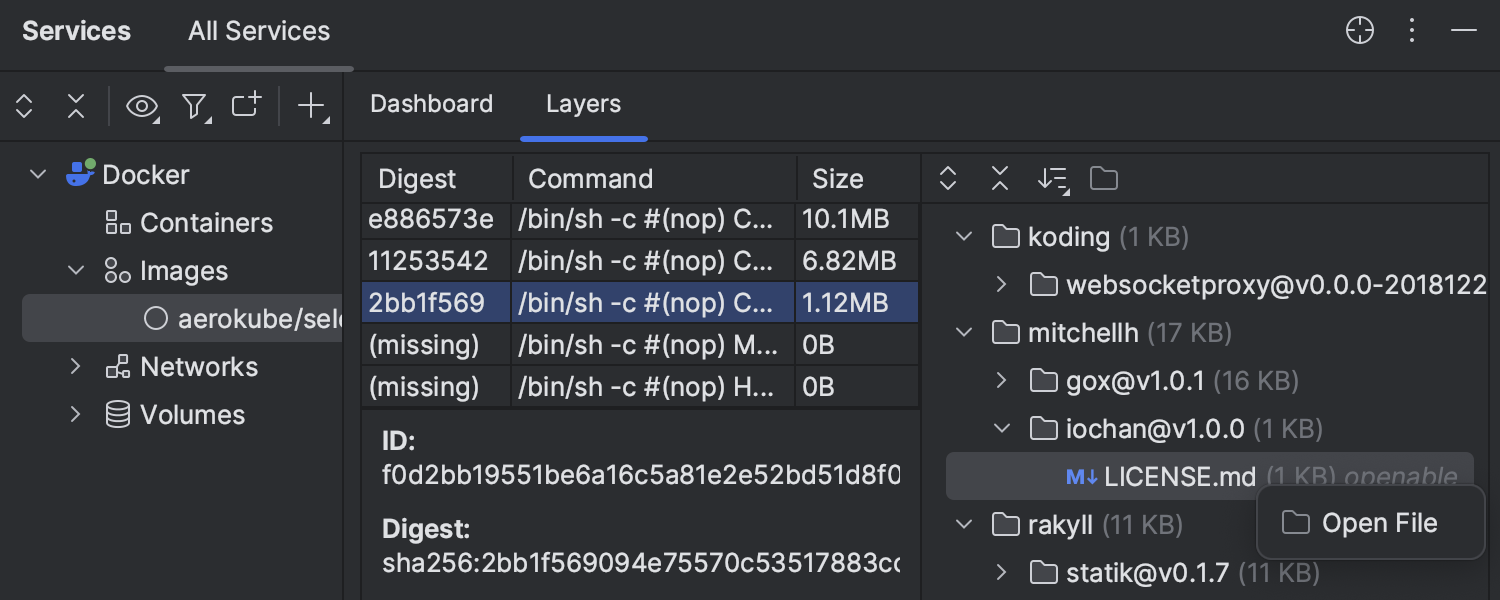Switch to the All Services tab

[259, 31]
